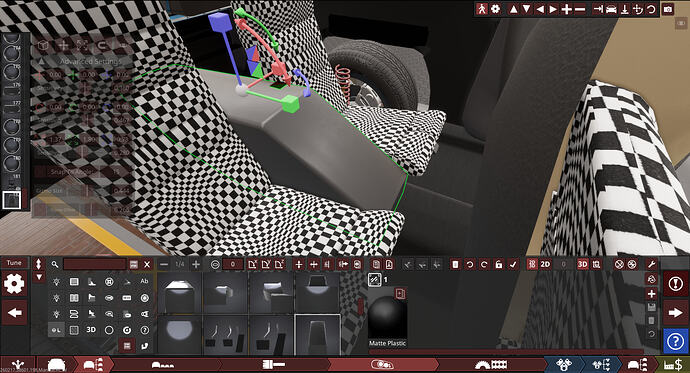This screenshot has height=373, width=690.
Task: Select side view arrow-to-bar icon
Action: (x=598, y=9)
